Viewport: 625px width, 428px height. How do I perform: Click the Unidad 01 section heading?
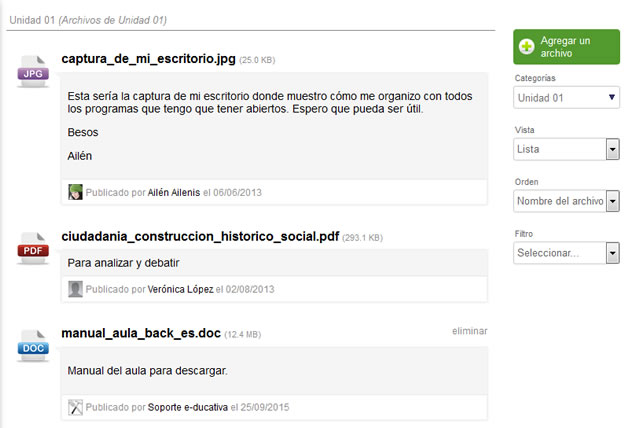coord(88,20)
